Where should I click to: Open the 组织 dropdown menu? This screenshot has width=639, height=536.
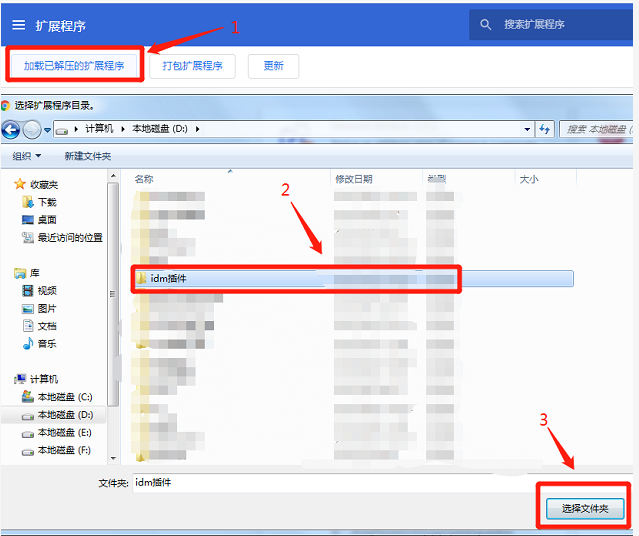(26, 156)
